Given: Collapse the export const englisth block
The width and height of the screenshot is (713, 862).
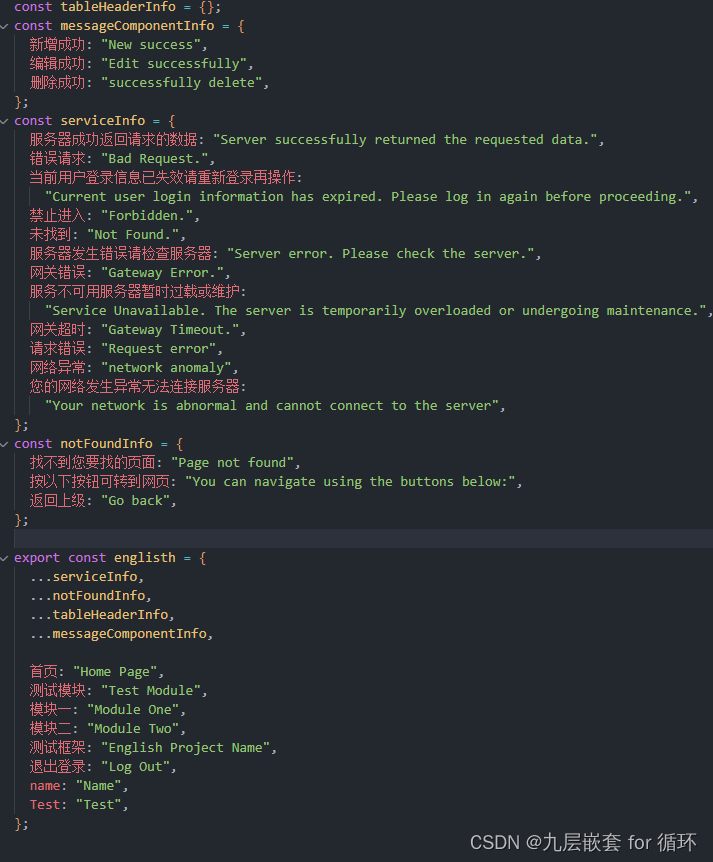Looking at the screenshot, I should click(x=4, y=559).
